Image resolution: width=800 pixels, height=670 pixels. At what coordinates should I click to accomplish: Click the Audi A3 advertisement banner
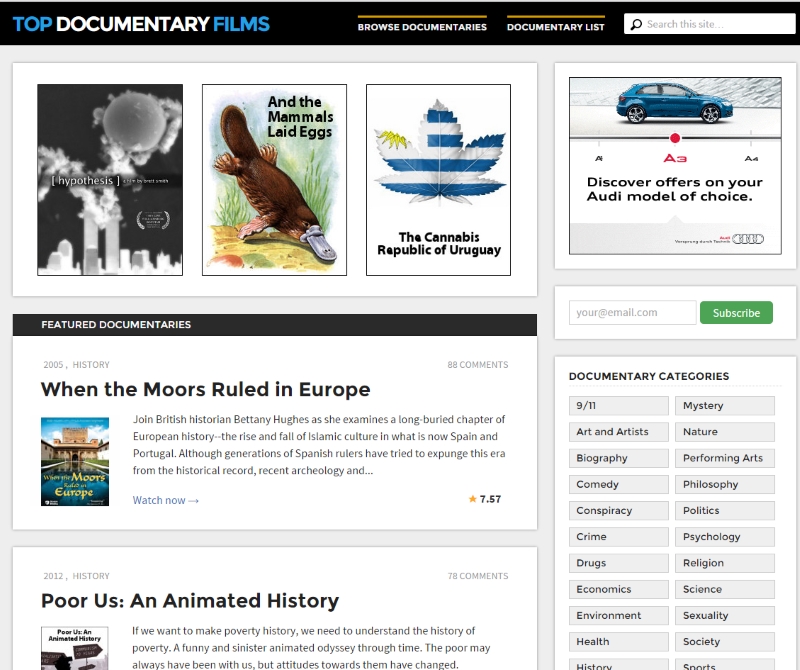tap(675, 166)
